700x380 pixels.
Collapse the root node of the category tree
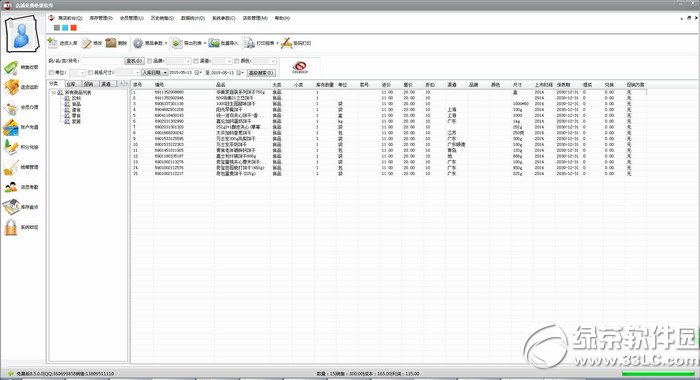click(x=54, y=92)
